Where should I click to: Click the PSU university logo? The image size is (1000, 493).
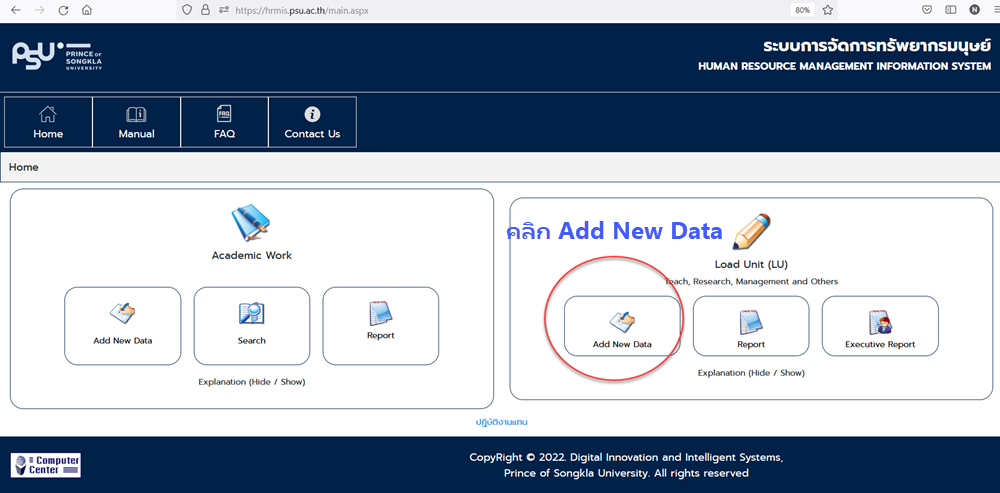click(57, 56)
